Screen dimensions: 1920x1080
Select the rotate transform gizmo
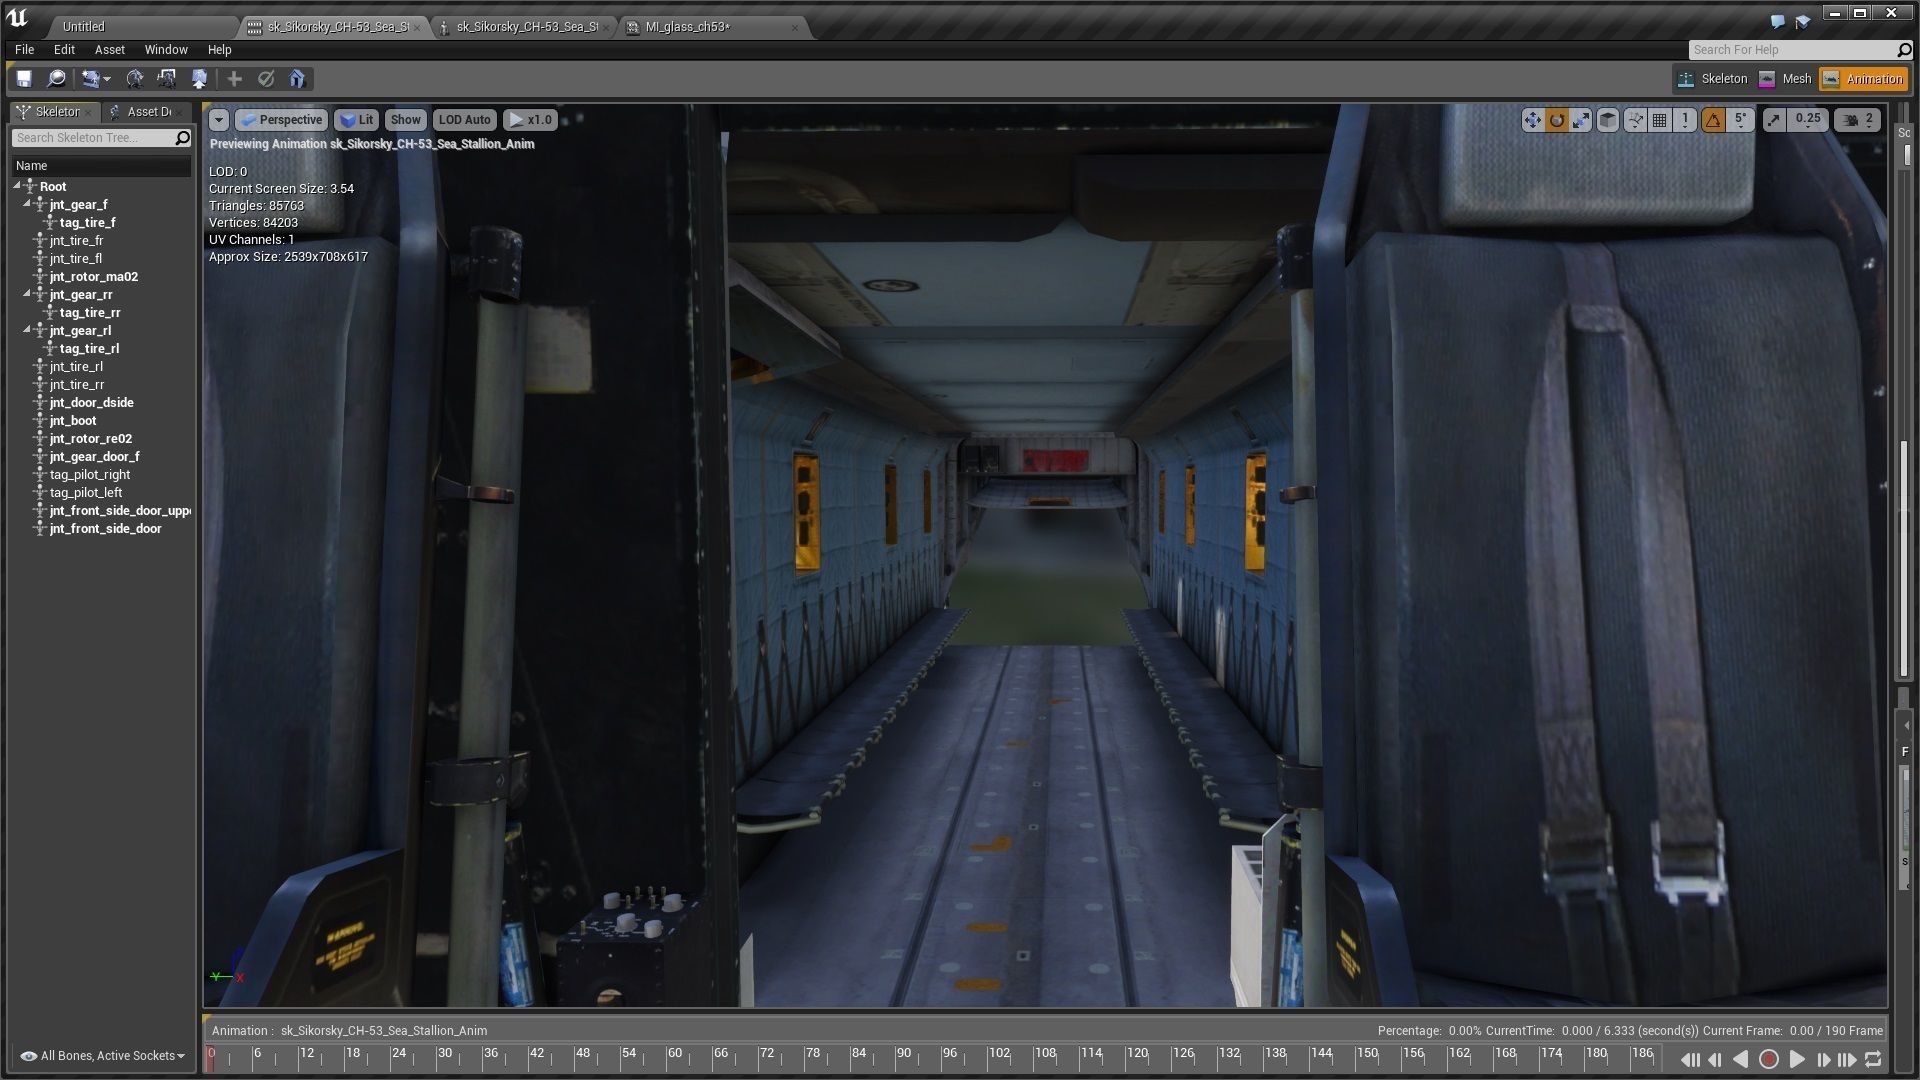pyautogui.click(x=1557, y=120)
